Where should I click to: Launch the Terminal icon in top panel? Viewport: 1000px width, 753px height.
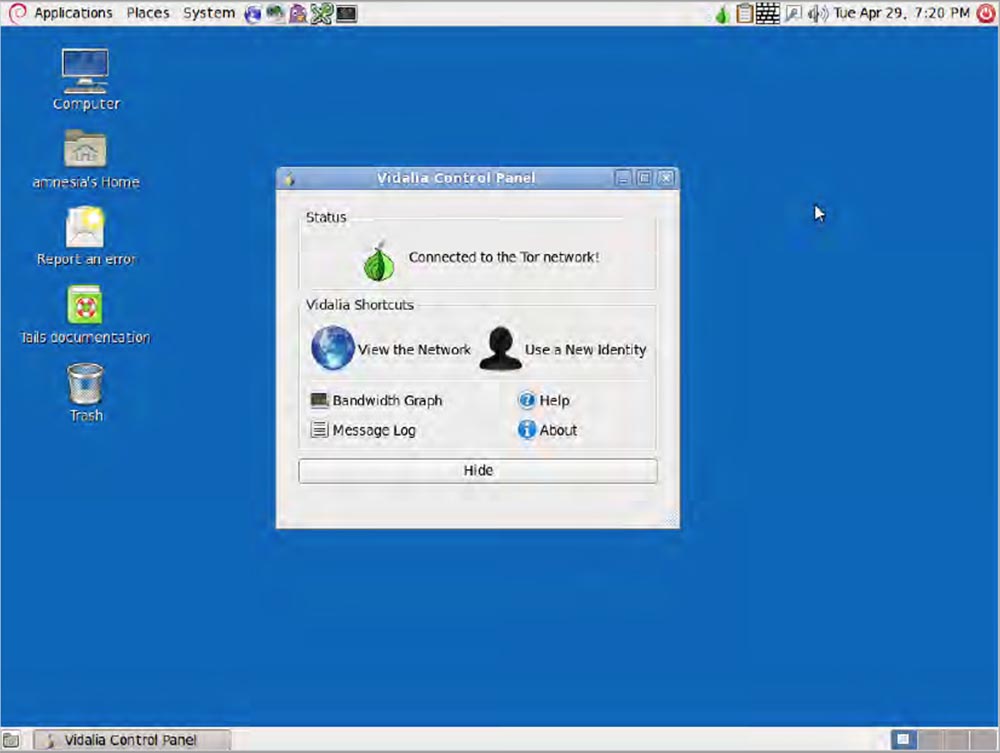(346, 13)
